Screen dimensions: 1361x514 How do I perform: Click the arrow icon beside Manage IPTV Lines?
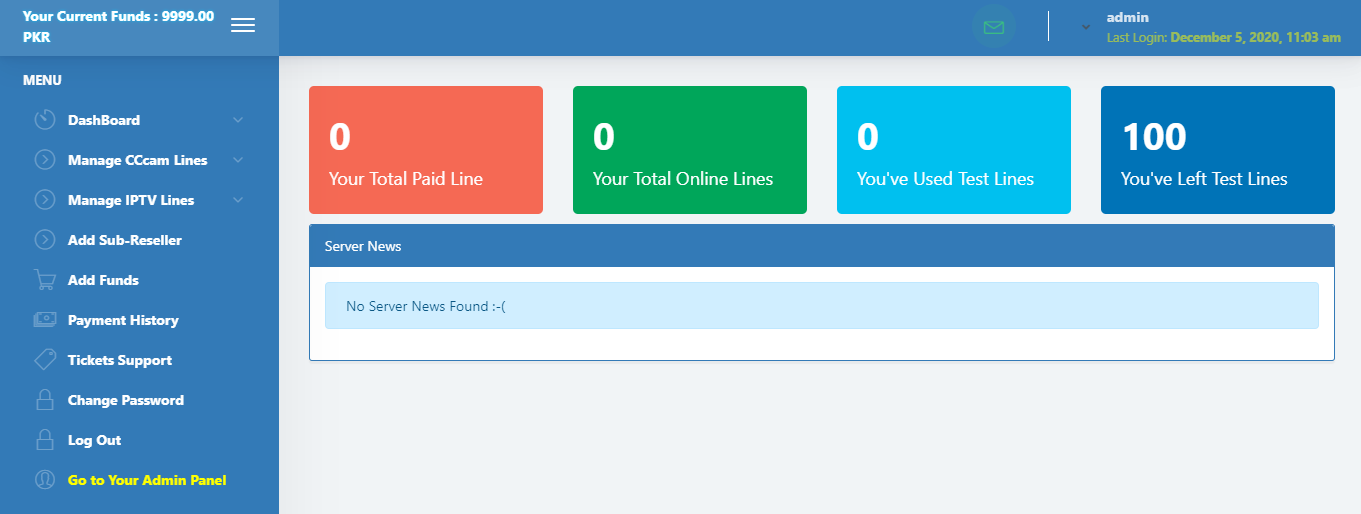[x=45, y=200]
